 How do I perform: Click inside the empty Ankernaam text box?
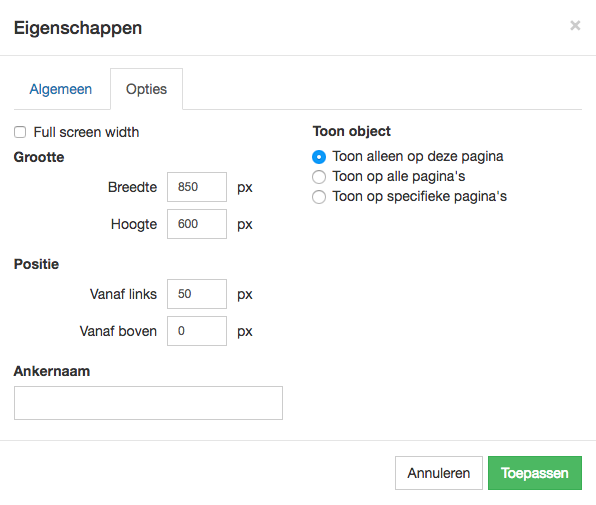coord(148,403)
